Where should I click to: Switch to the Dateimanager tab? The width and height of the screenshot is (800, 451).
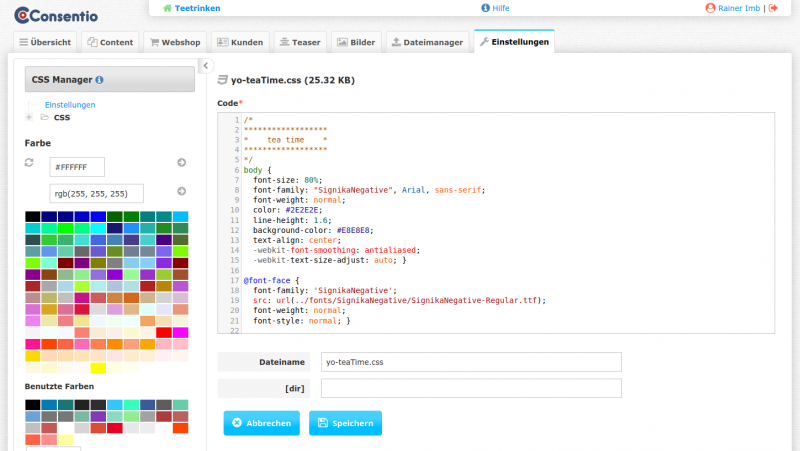click(427, 43)
